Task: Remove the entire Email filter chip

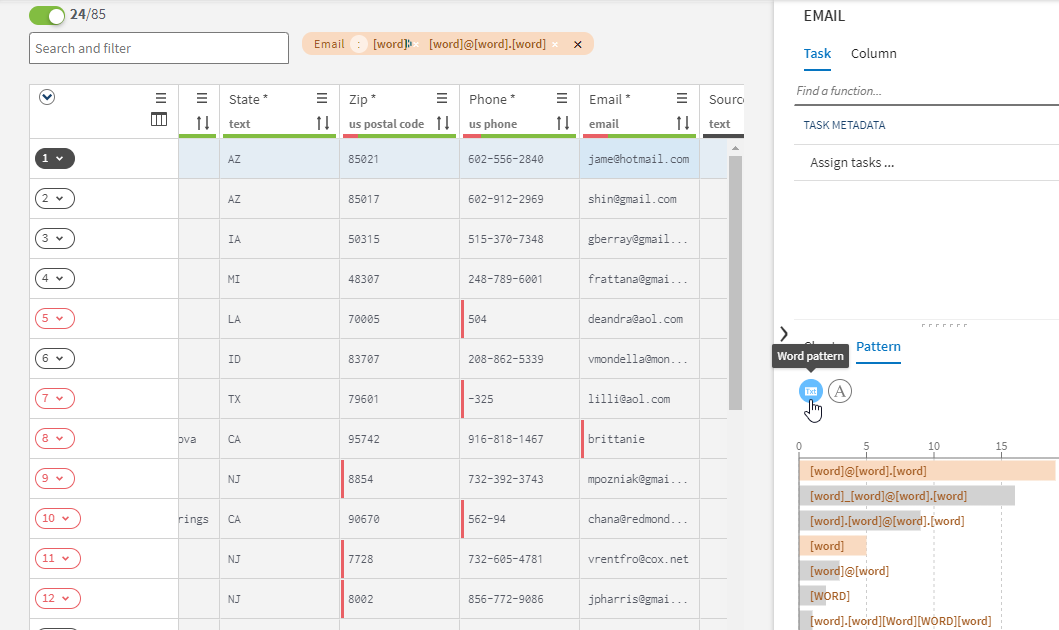Action: (577, 44)
